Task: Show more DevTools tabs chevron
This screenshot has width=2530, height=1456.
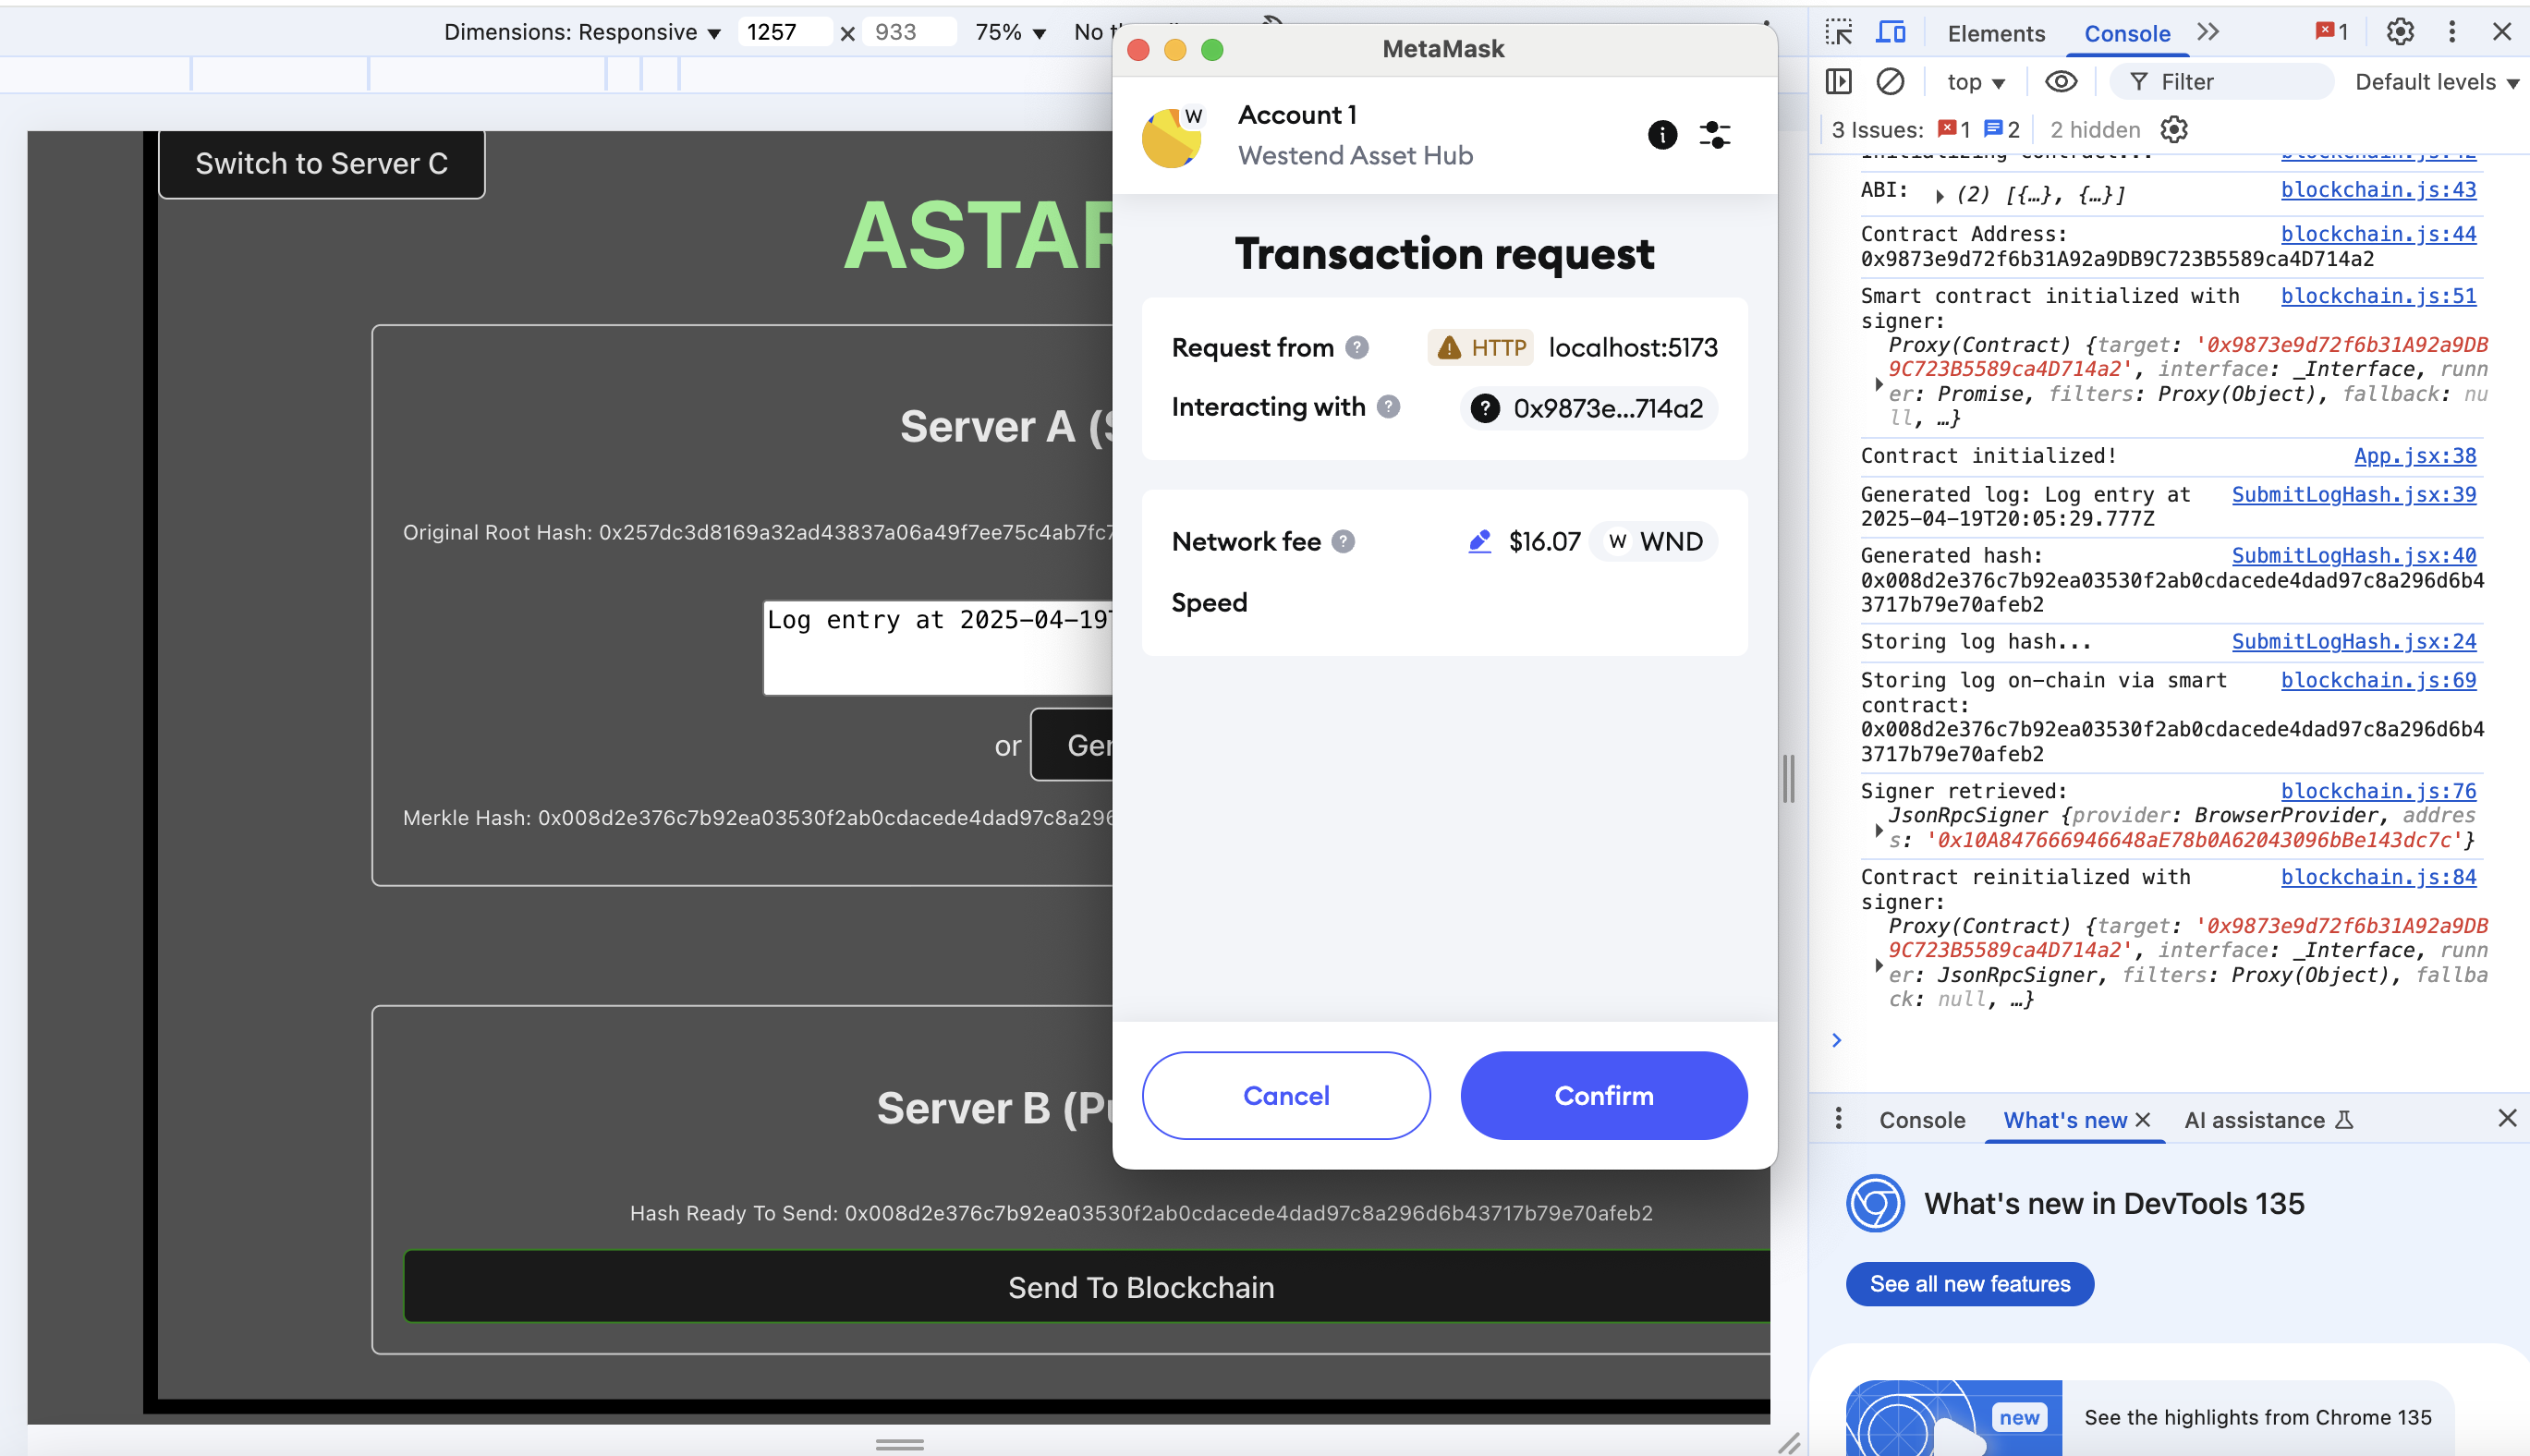Action: pos(2208,32)
